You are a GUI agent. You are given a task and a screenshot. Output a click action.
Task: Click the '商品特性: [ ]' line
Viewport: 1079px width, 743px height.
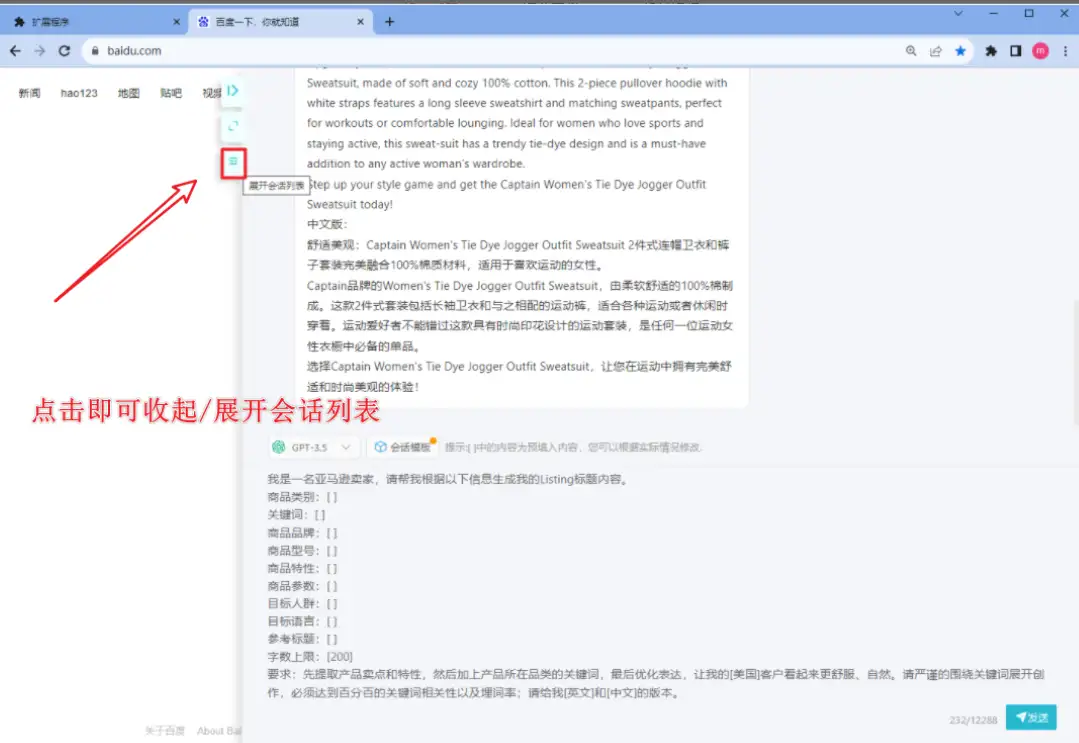[x=302, y=568]
